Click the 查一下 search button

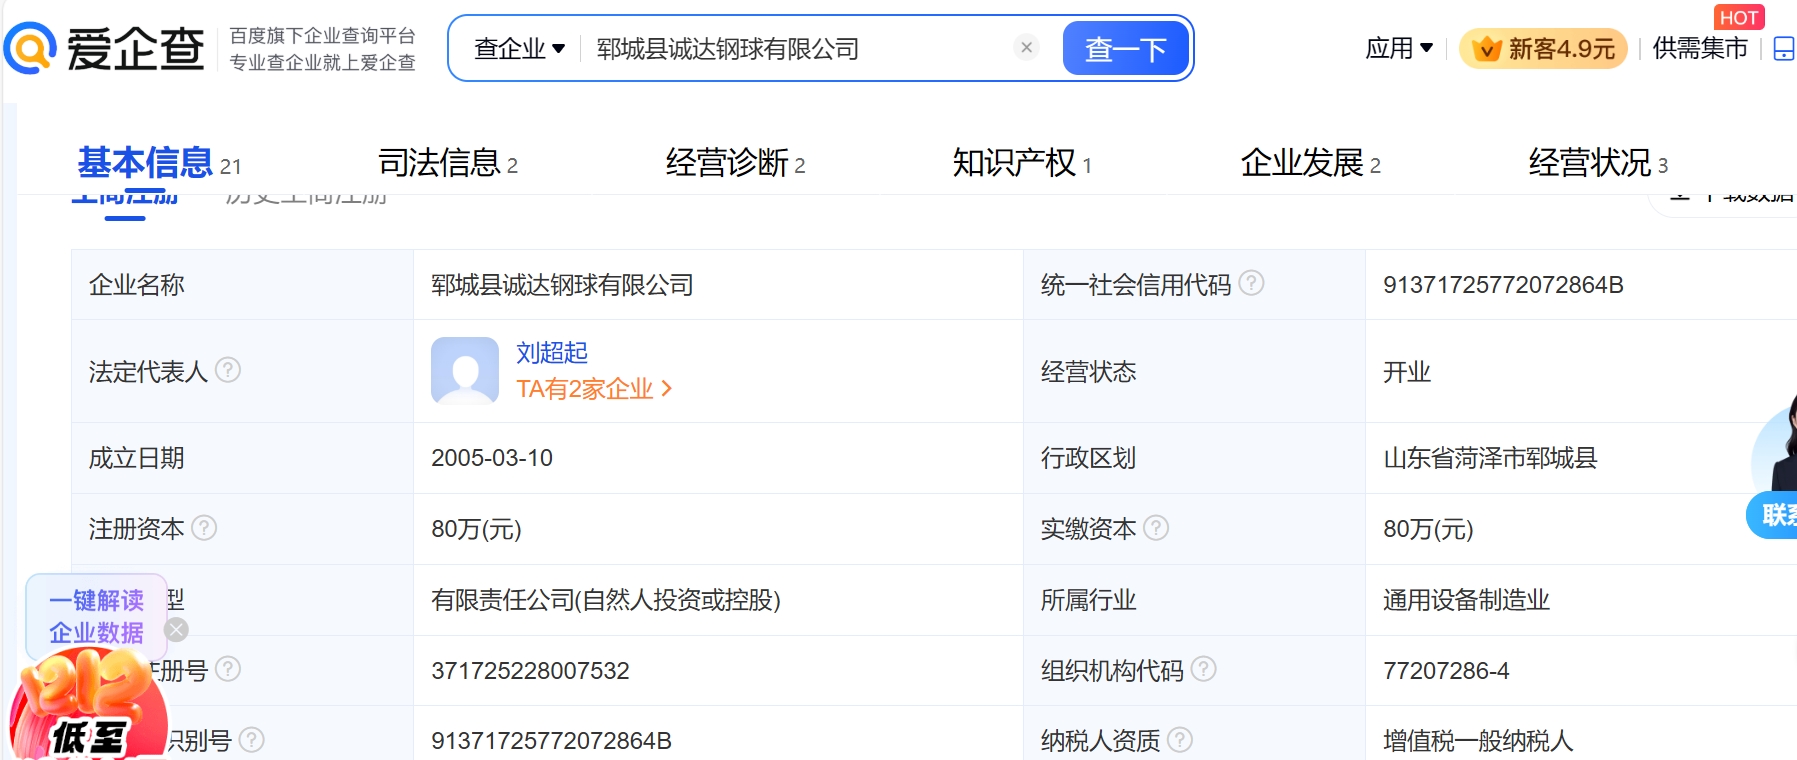pyautogui.click(x=1125, y=48)
